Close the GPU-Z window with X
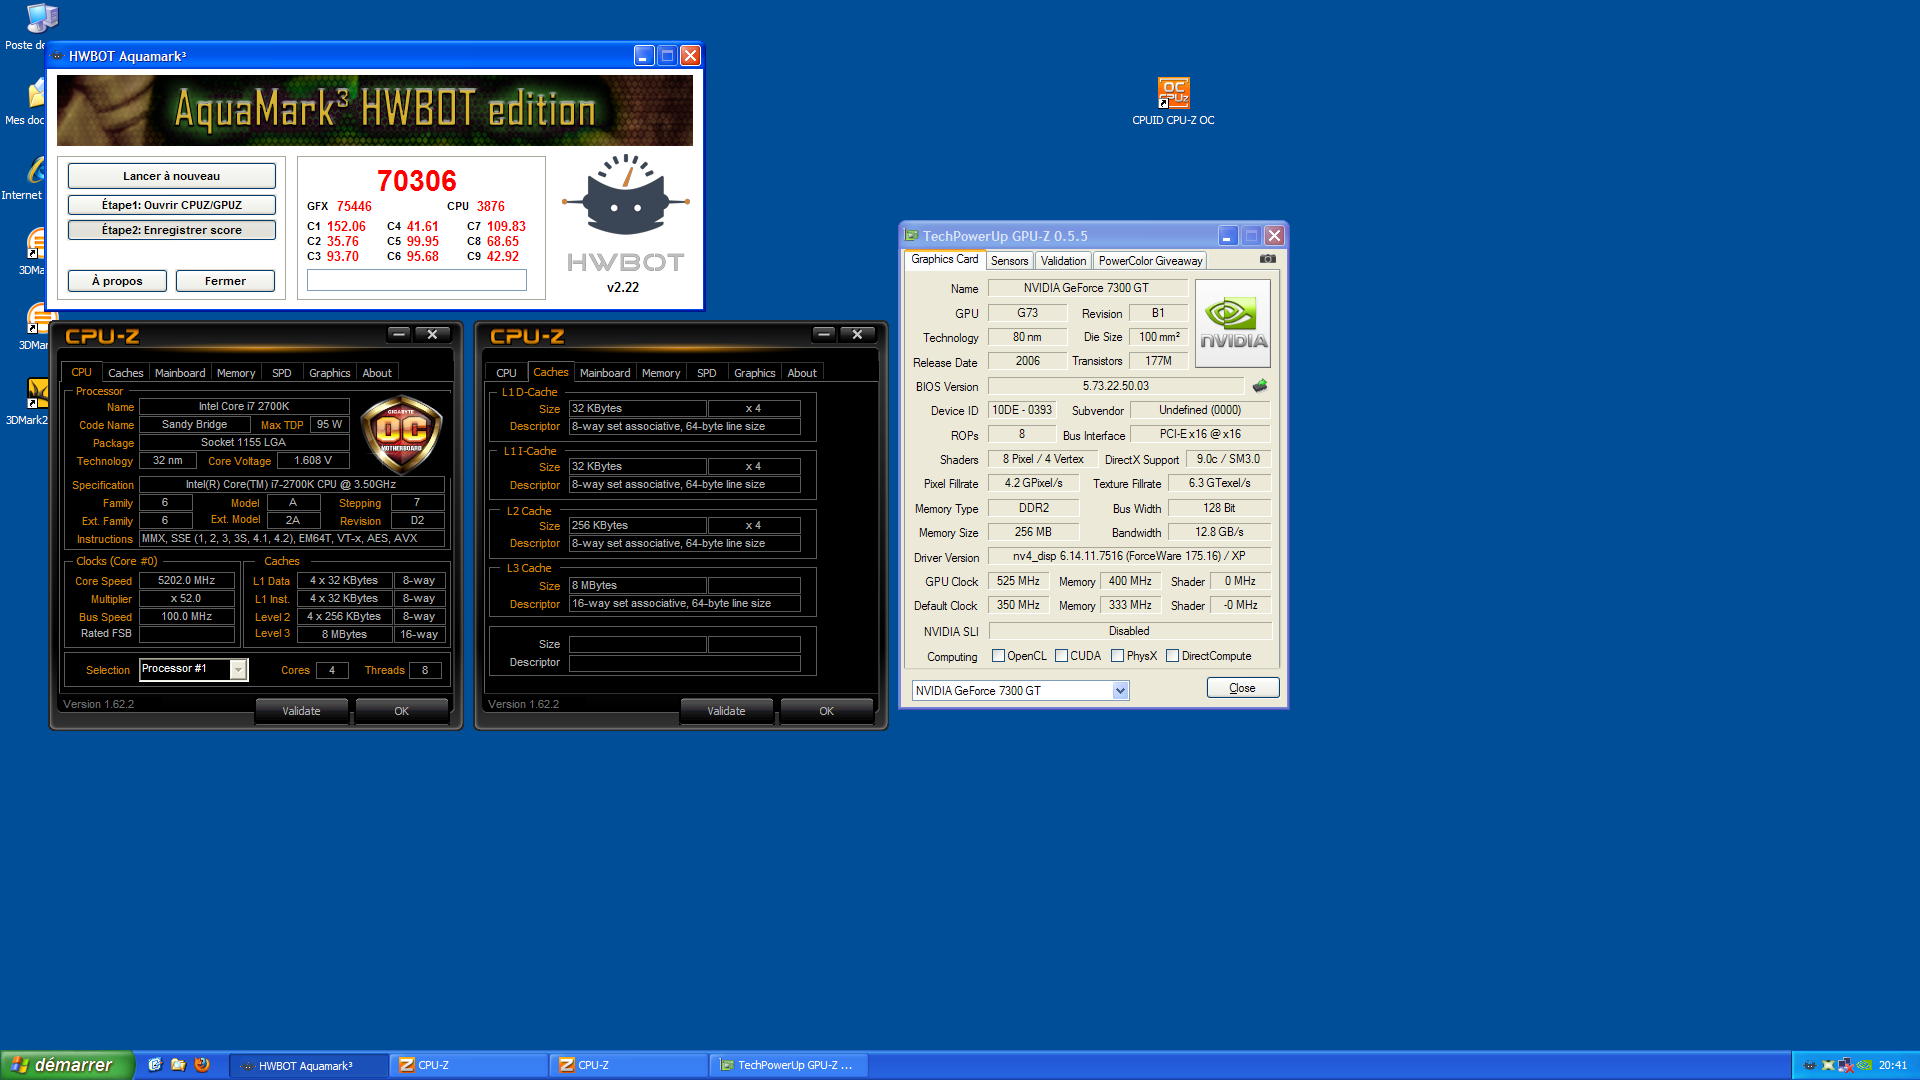The width and height of the screenshot is (1920, 1080). [1274, 236]
